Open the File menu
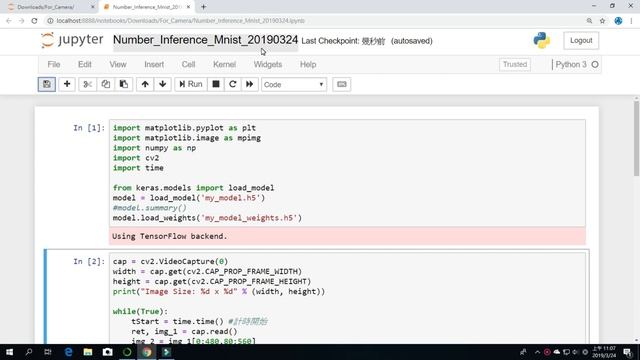The width and height of the screenshot is (640, 360). click(x=54, y=64)
